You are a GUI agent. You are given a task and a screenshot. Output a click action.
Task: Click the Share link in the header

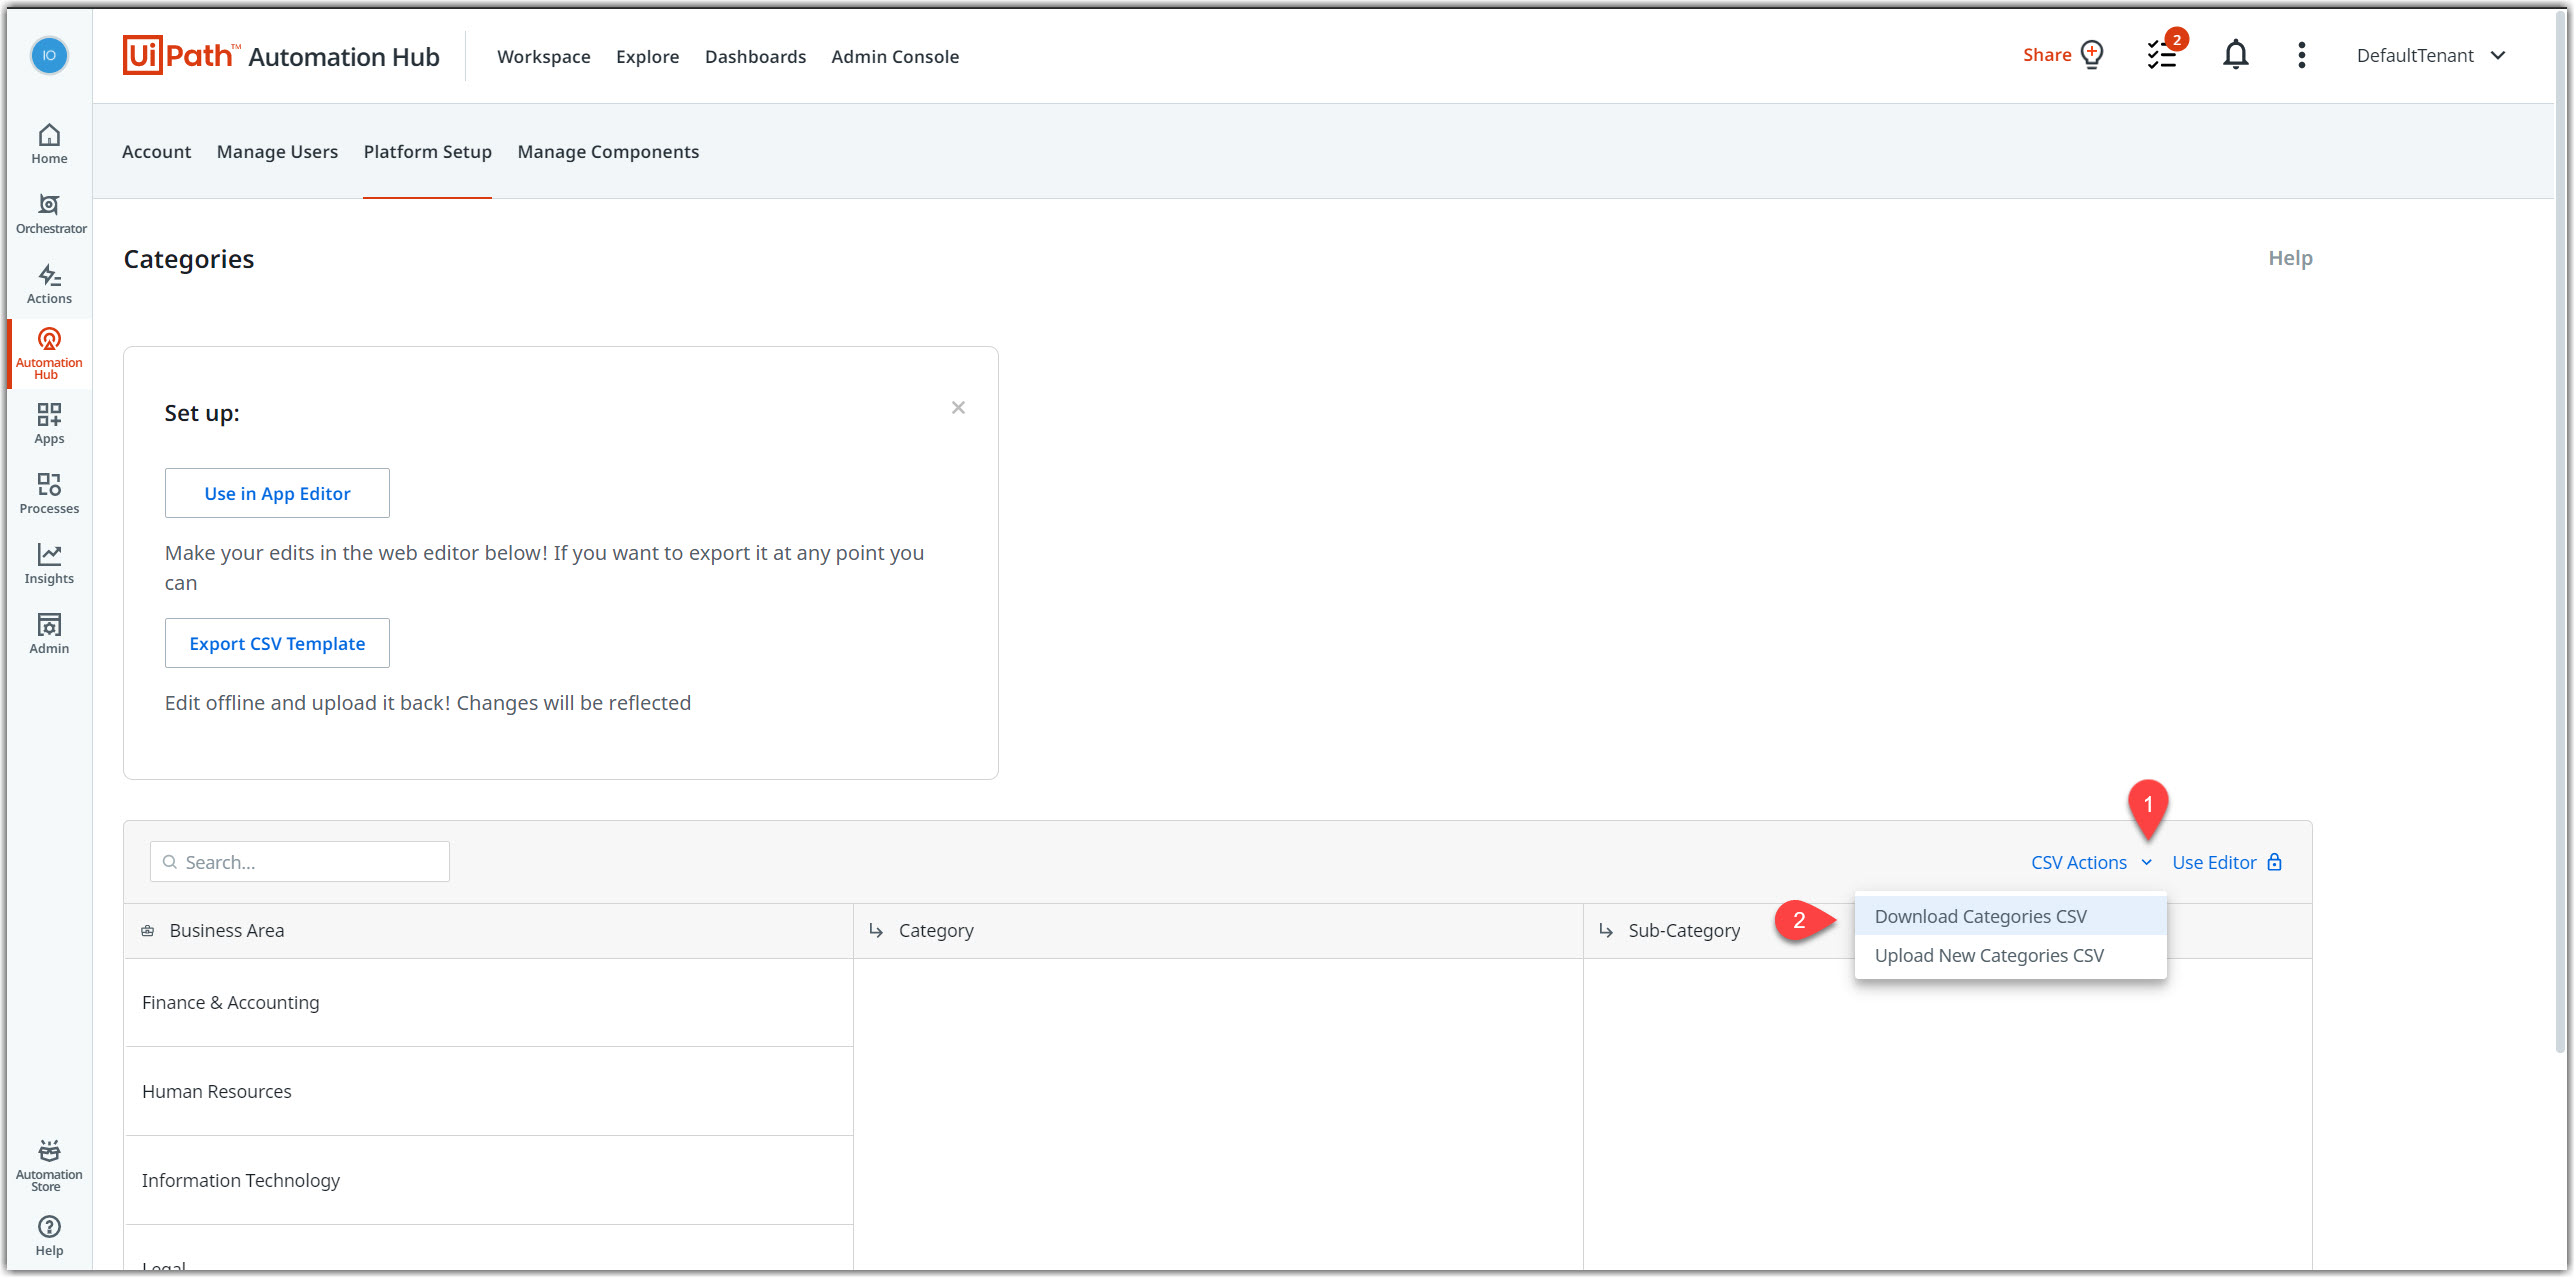[2047, 55]
